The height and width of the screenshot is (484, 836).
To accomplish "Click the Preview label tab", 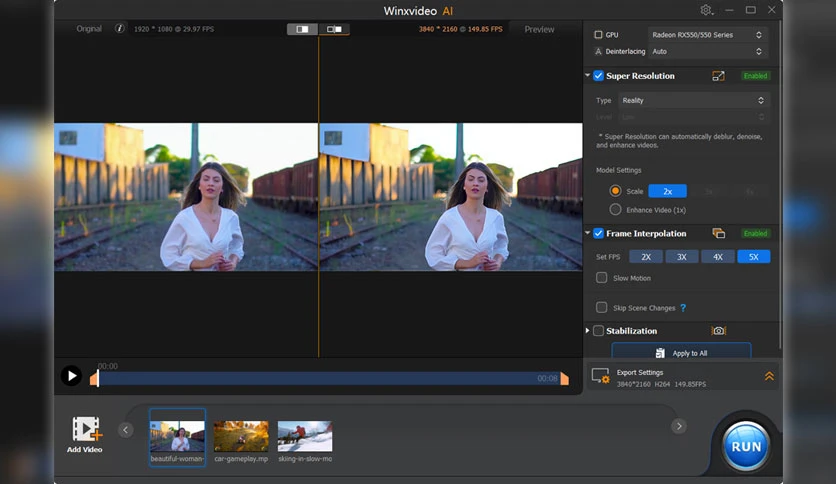I will tap(539, 29).
